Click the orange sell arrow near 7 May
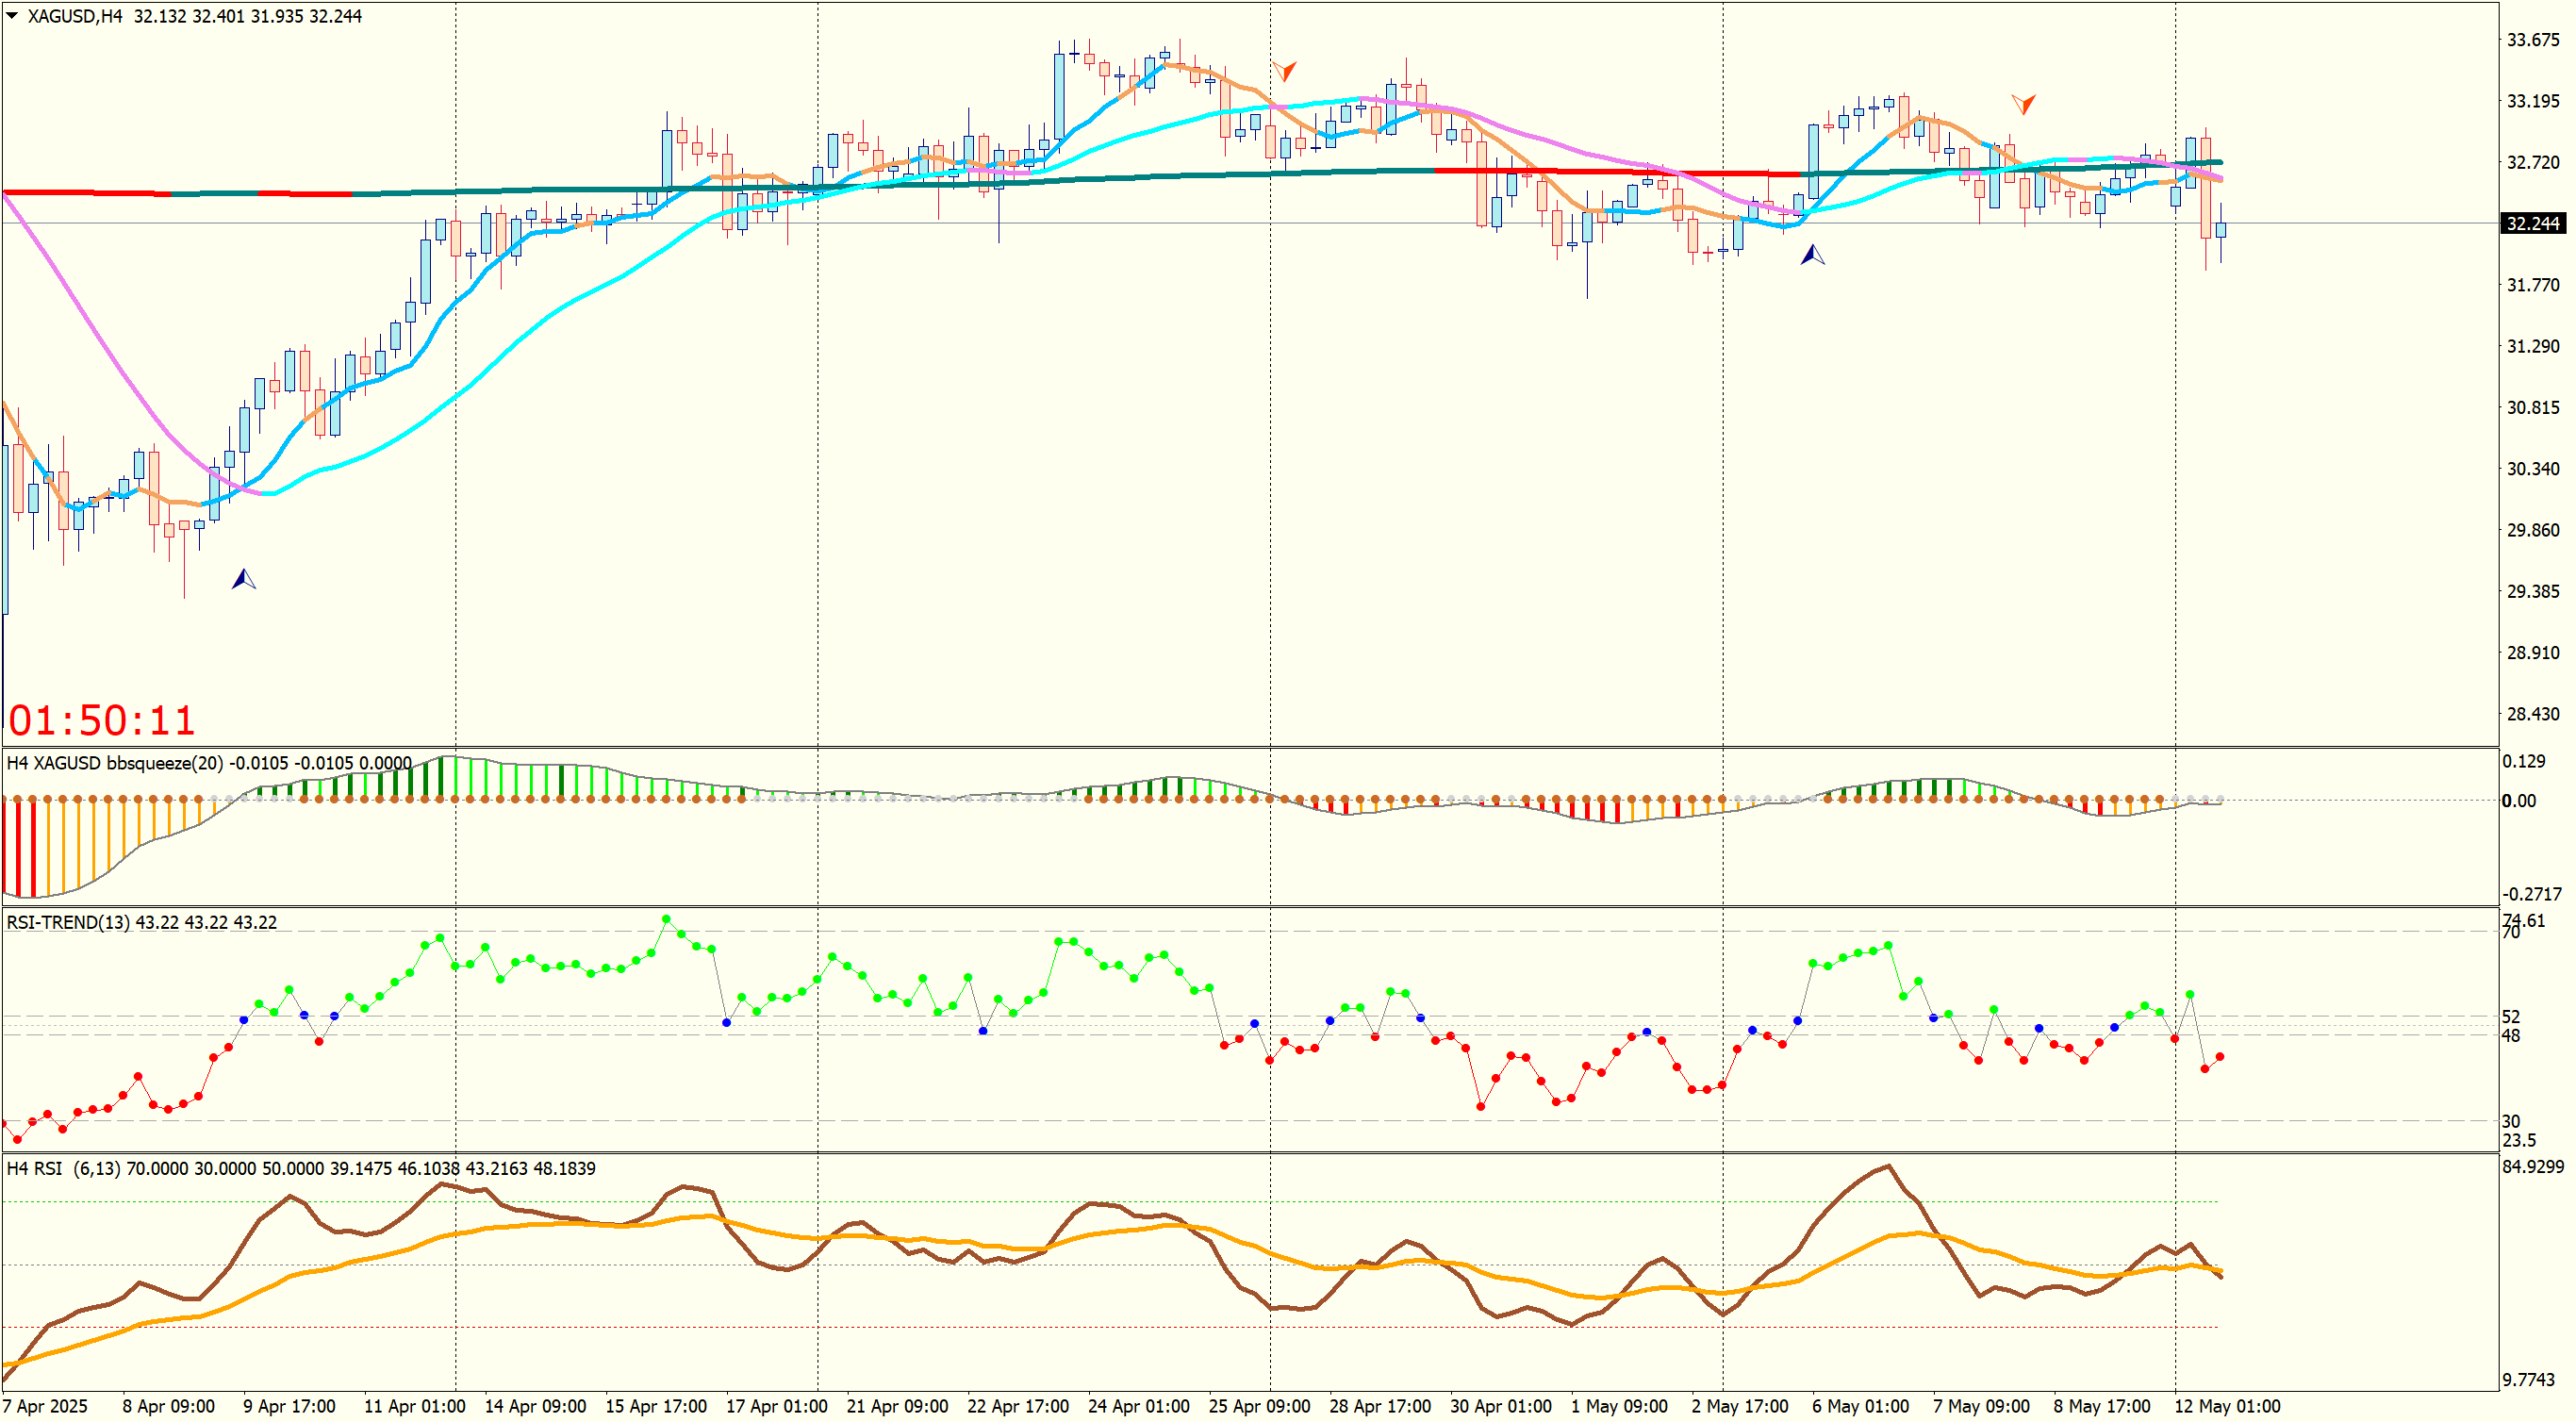 point(2023,103)
